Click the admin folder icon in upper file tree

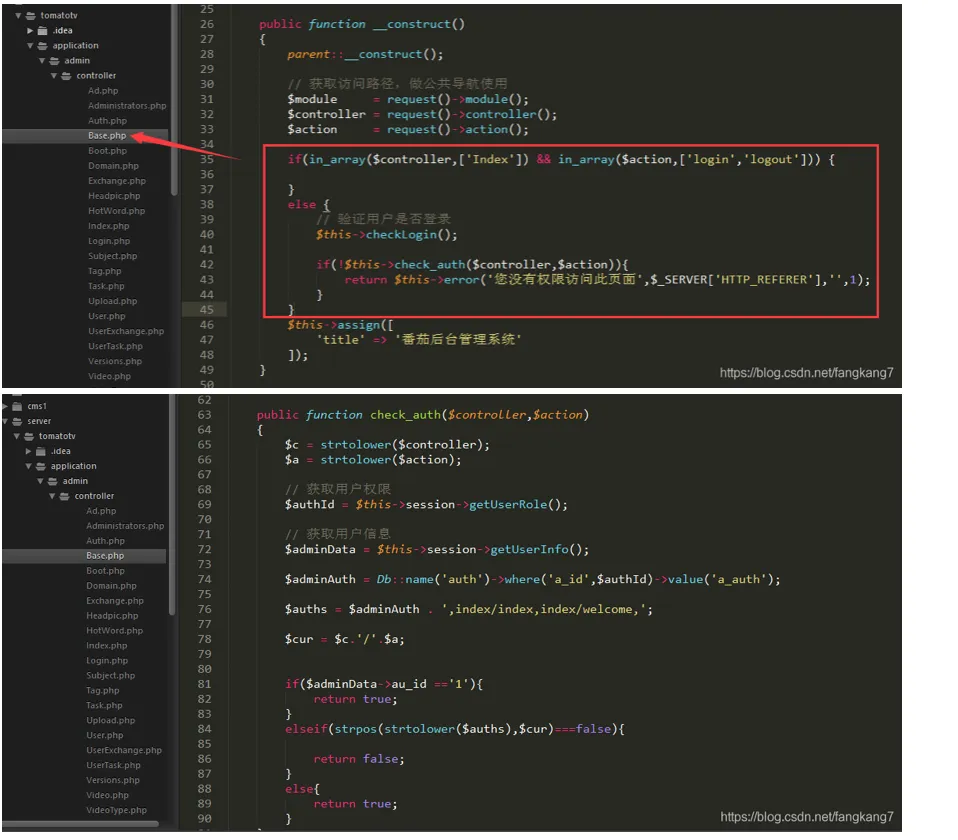click(x=54, y=60)
